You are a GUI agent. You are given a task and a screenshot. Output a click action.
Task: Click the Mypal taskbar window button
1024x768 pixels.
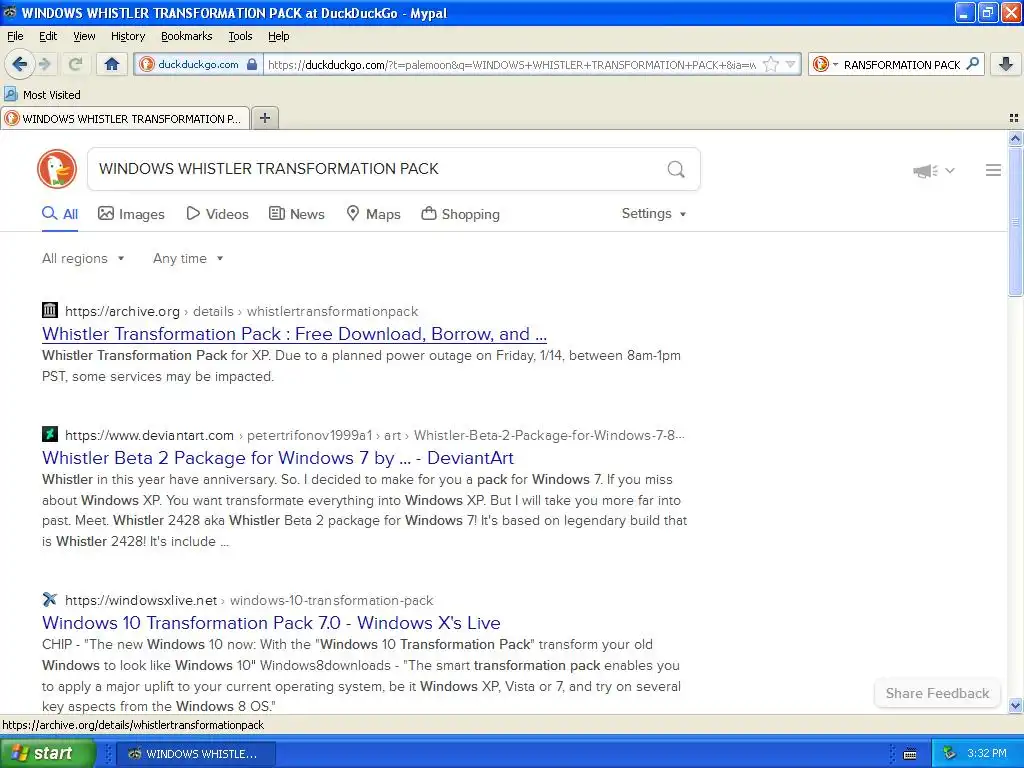click(196, 754)
